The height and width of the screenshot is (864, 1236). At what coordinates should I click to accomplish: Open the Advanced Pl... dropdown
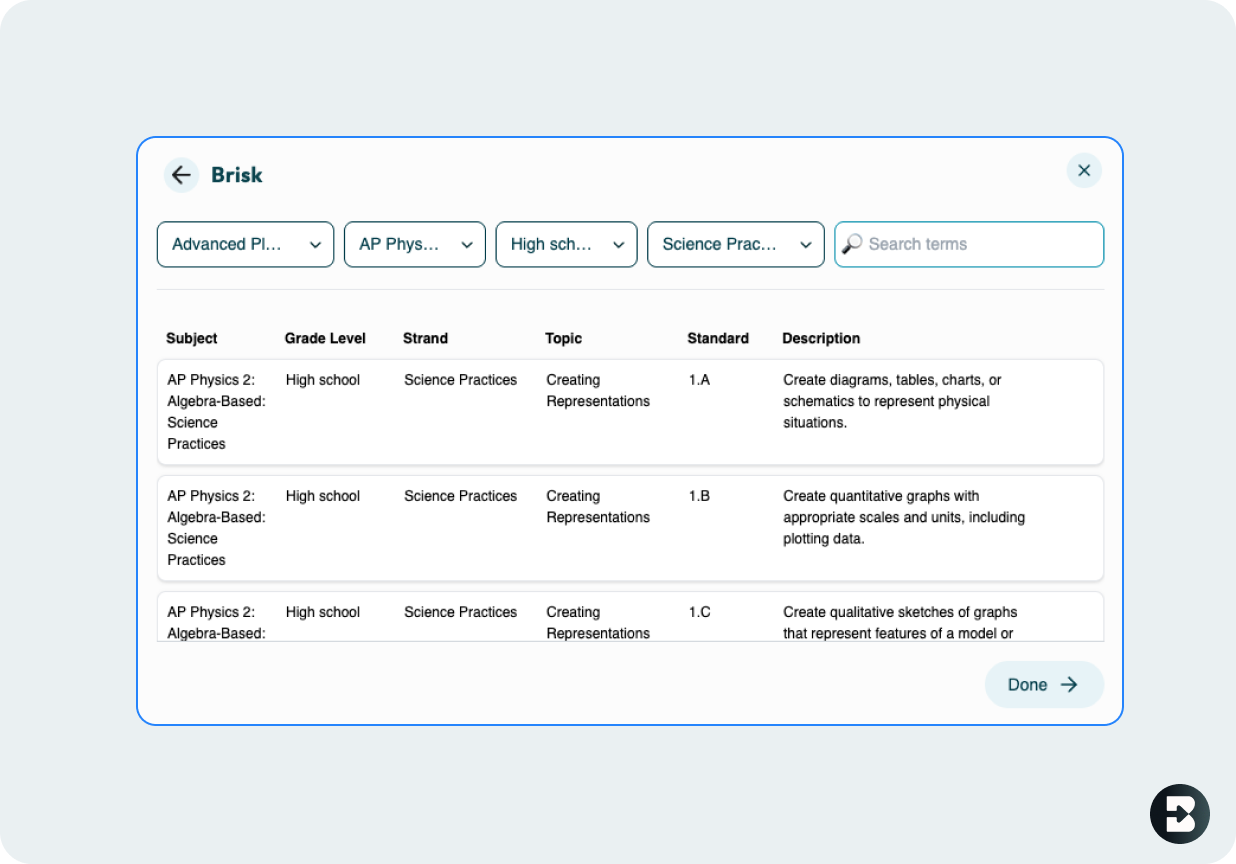[245, 244]
